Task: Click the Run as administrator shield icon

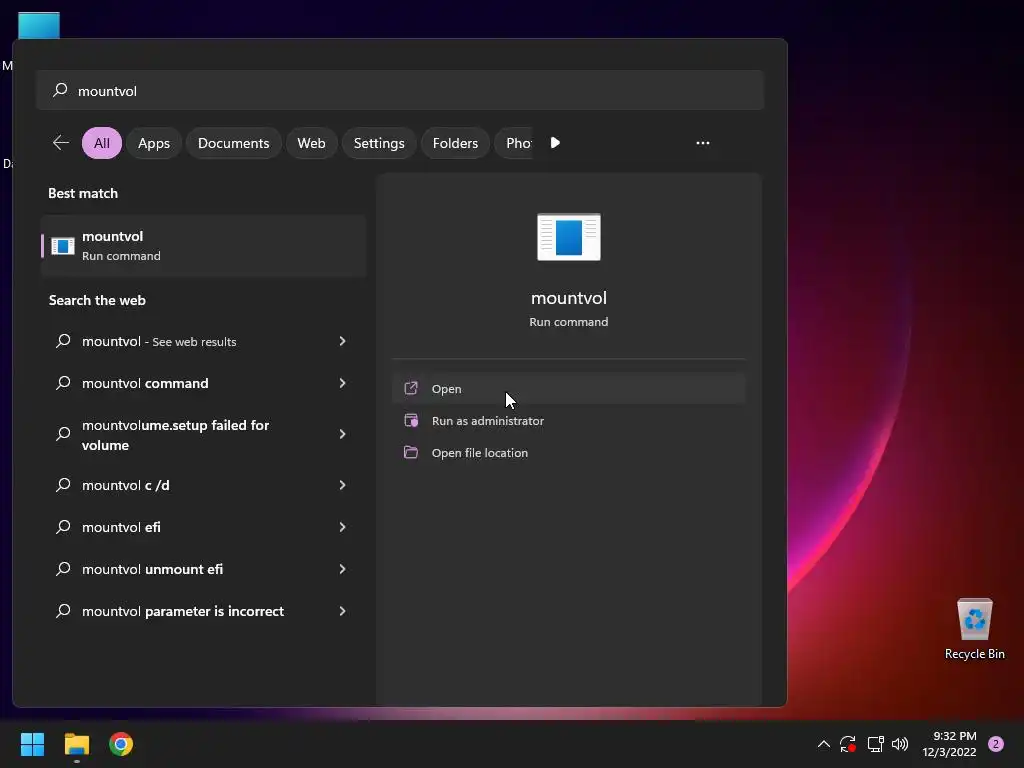Action: click(411, 421)
